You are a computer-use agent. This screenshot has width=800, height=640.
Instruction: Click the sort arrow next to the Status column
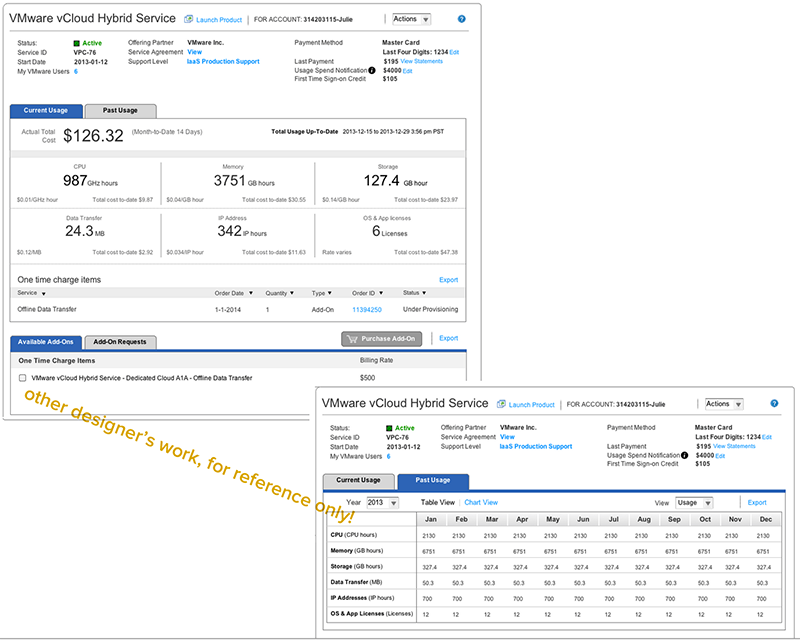[425, 293]
